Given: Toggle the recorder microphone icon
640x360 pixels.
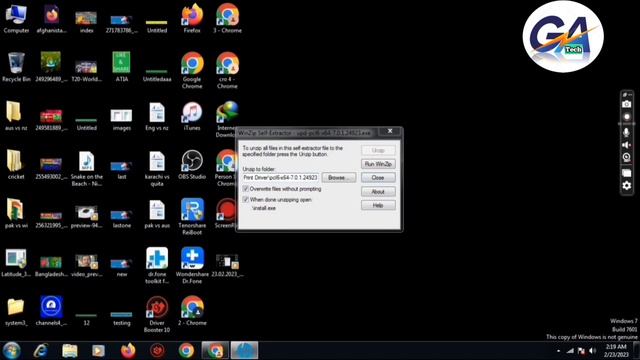Looking at the screenshot, I should [627, 132].
